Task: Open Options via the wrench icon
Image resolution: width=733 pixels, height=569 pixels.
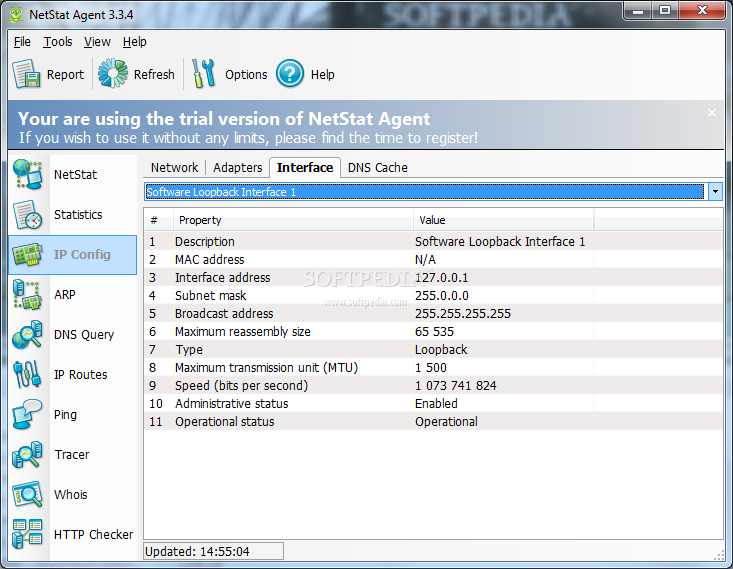Action: coord(203,73)
